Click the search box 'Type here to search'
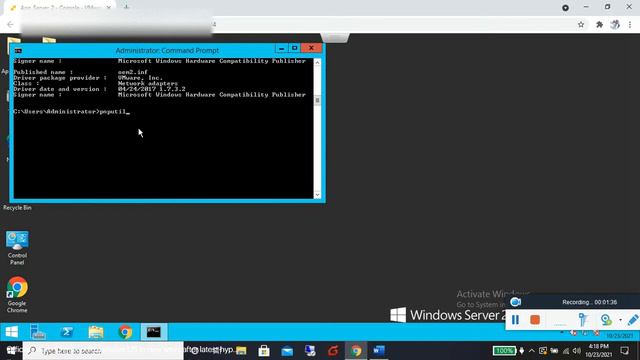The height and width of the screenshot is (360, 640). pos(103,351)
